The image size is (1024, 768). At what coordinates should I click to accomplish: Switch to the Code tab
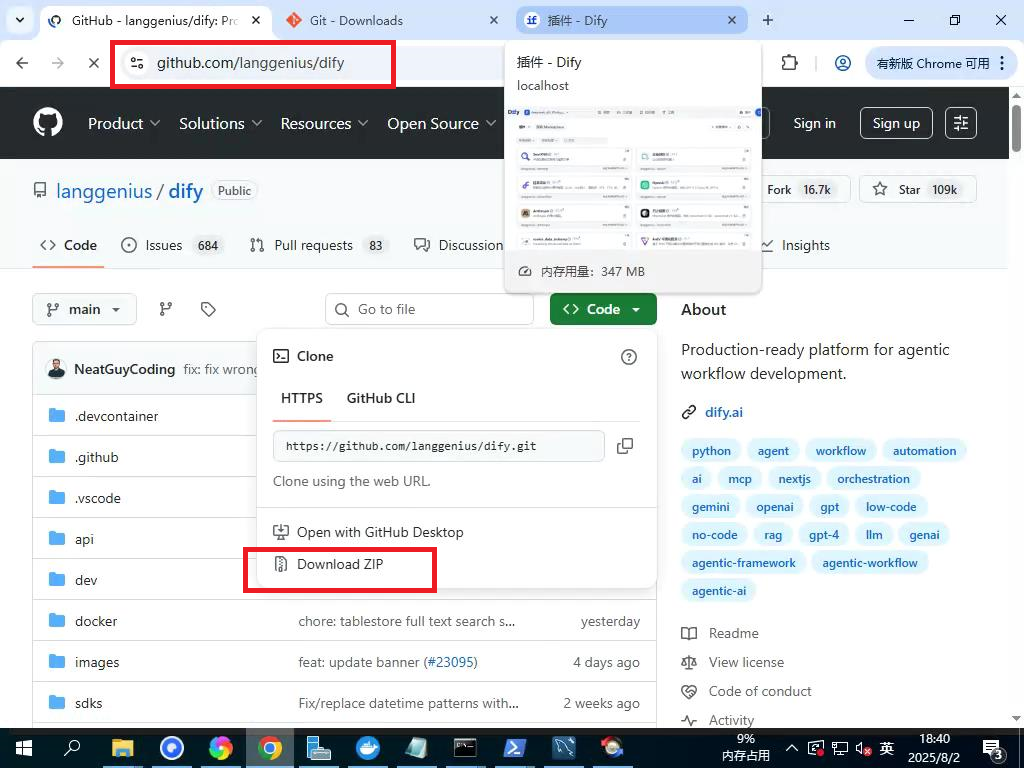click(68, 246)
